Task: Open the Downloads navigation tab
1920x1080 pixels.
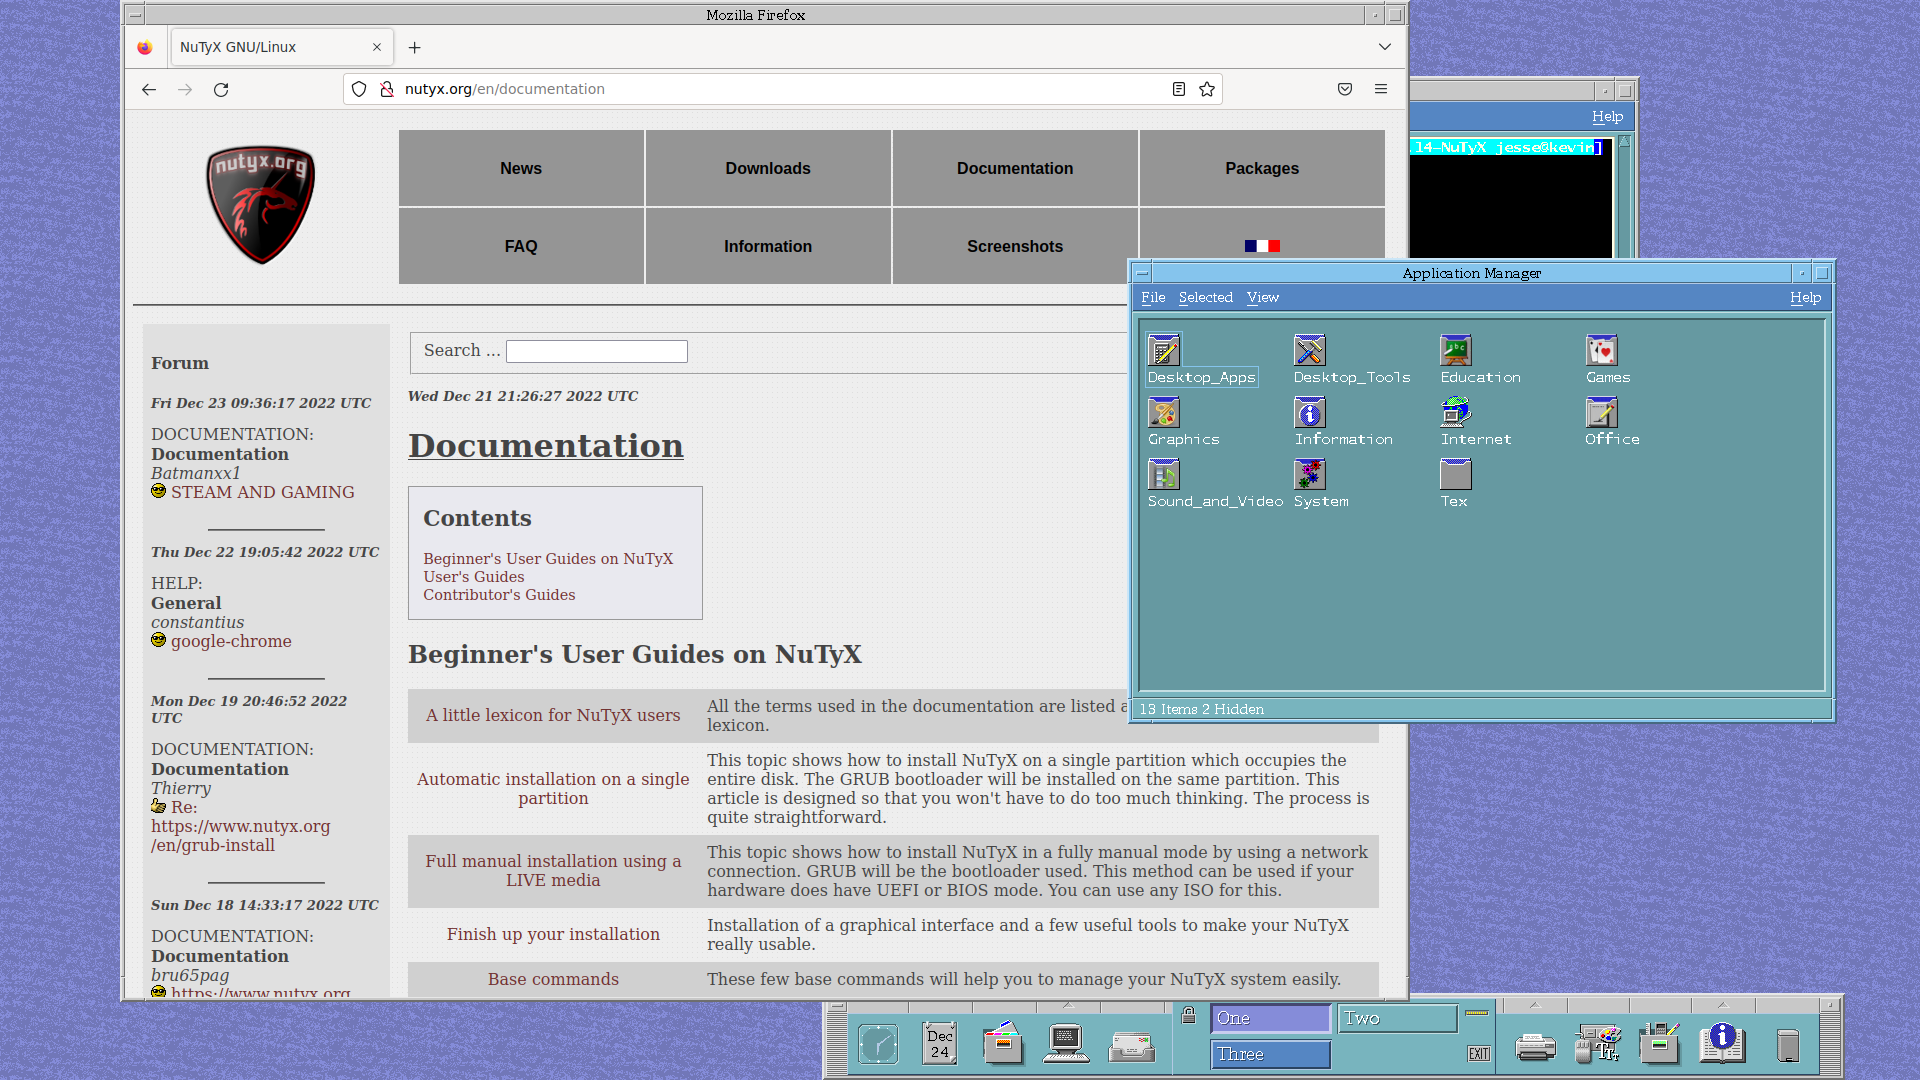Action: [x=768, y=168]
